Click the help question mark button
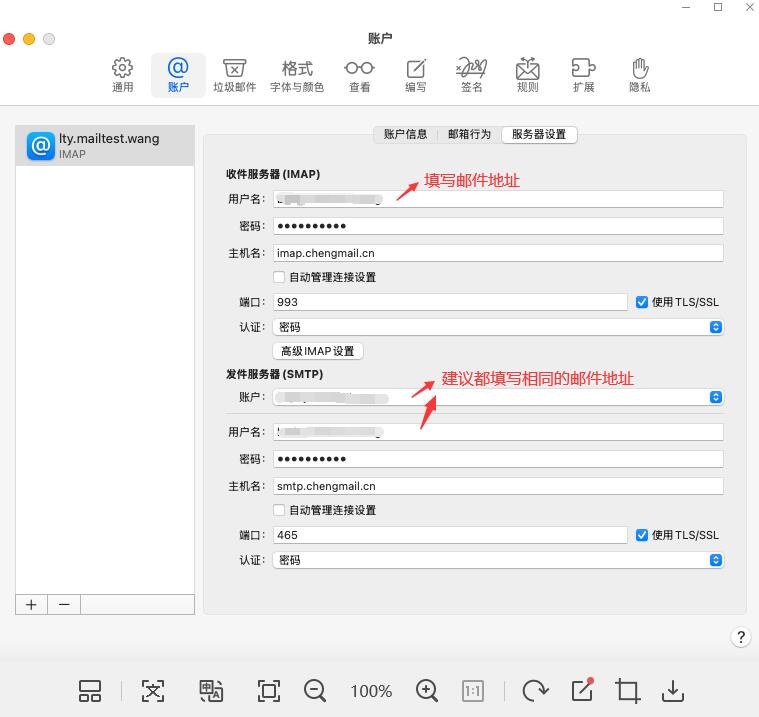759x717 pixels. coord(741,637)
